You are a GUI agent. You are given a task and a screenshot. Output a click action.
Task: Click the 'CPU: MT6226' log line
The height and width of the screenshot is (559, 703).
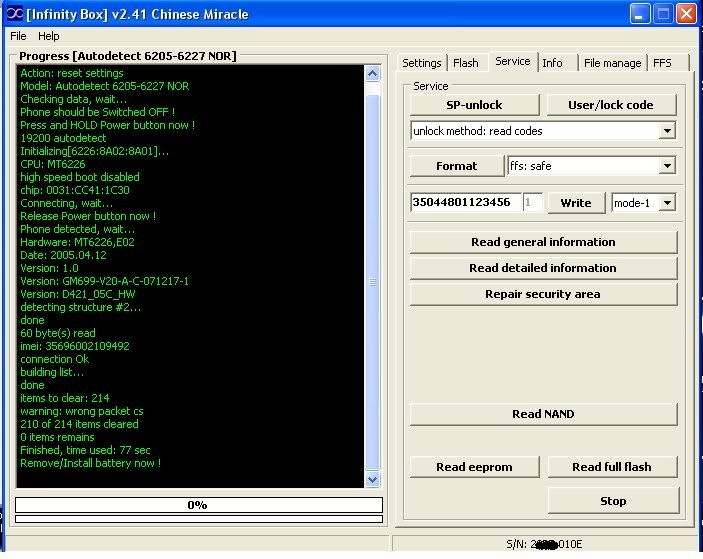tap(53, 164)
